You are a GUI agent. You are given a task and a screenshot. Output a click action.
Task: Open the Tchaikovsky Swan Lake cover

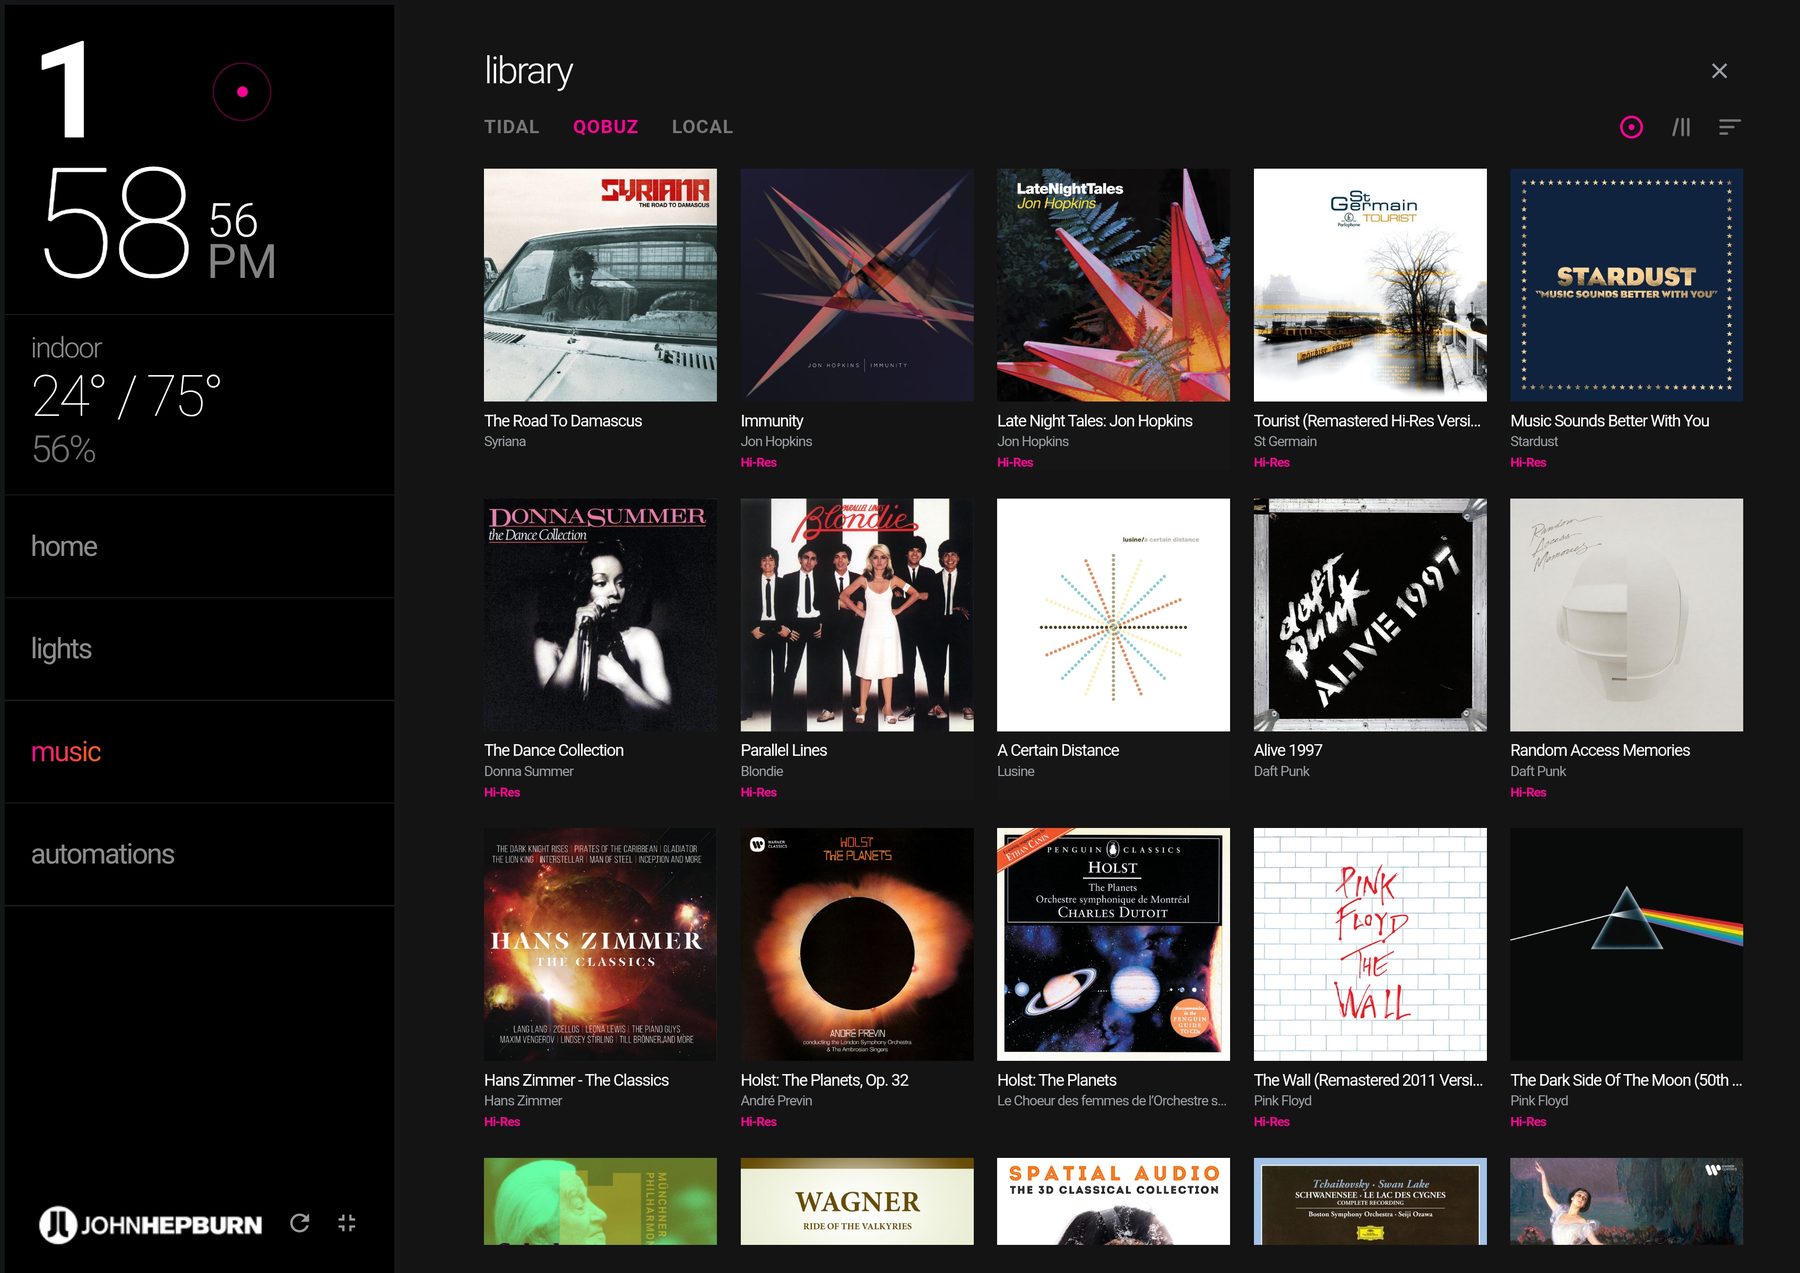[x=1370, y=1201]
